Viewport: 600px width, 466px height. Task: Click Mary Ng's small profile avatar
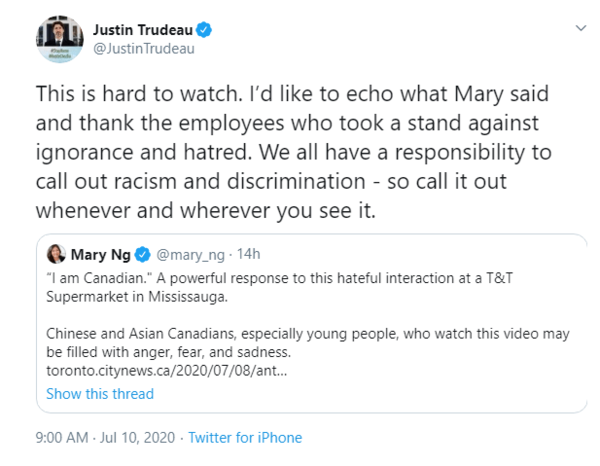click(57, 253)
